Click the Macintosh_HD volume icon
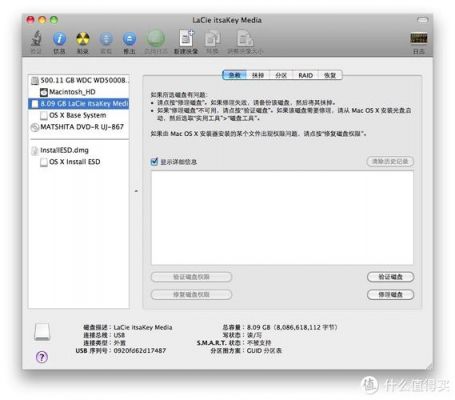The image size is (455, 400). coord(44,92)
